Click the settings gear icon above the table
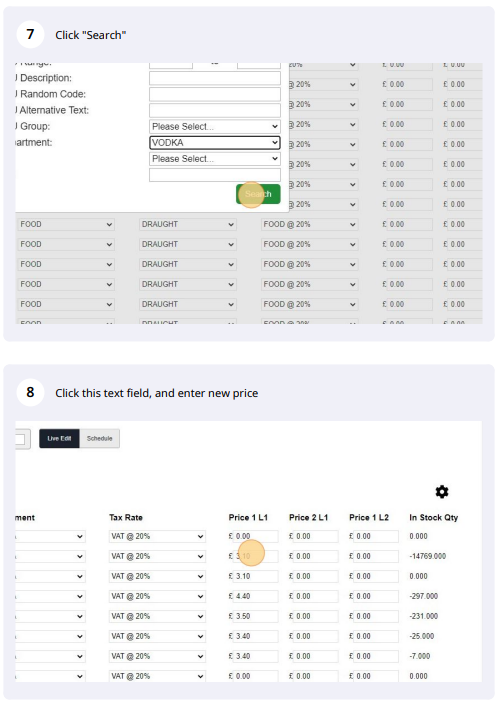This screenshot has width=499, height=704. (x=442, y=492)
